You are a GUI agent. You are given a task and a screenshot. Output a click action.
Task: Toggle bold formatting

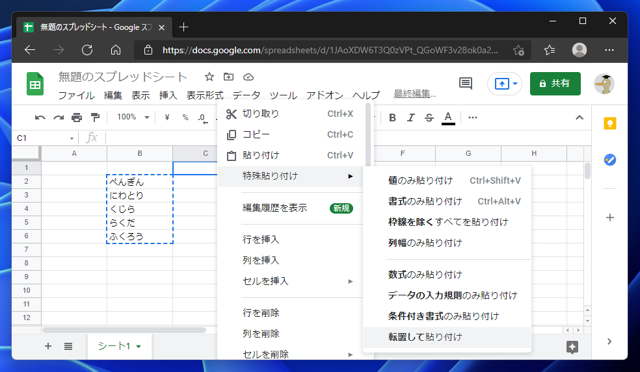(393, 118)
